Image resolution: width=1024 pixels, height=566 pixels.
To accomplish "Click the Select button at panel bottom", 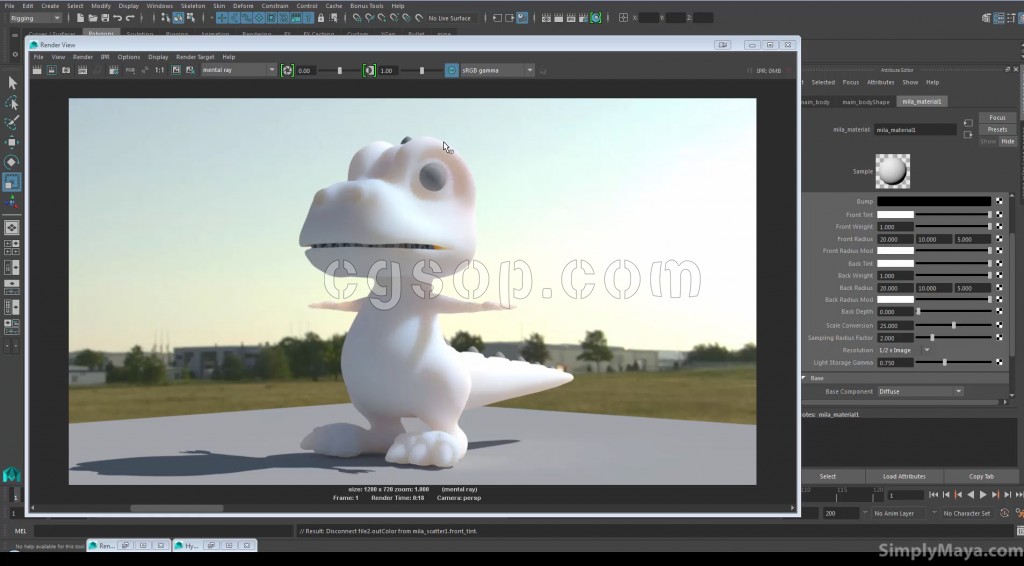I will pos(827,476).
